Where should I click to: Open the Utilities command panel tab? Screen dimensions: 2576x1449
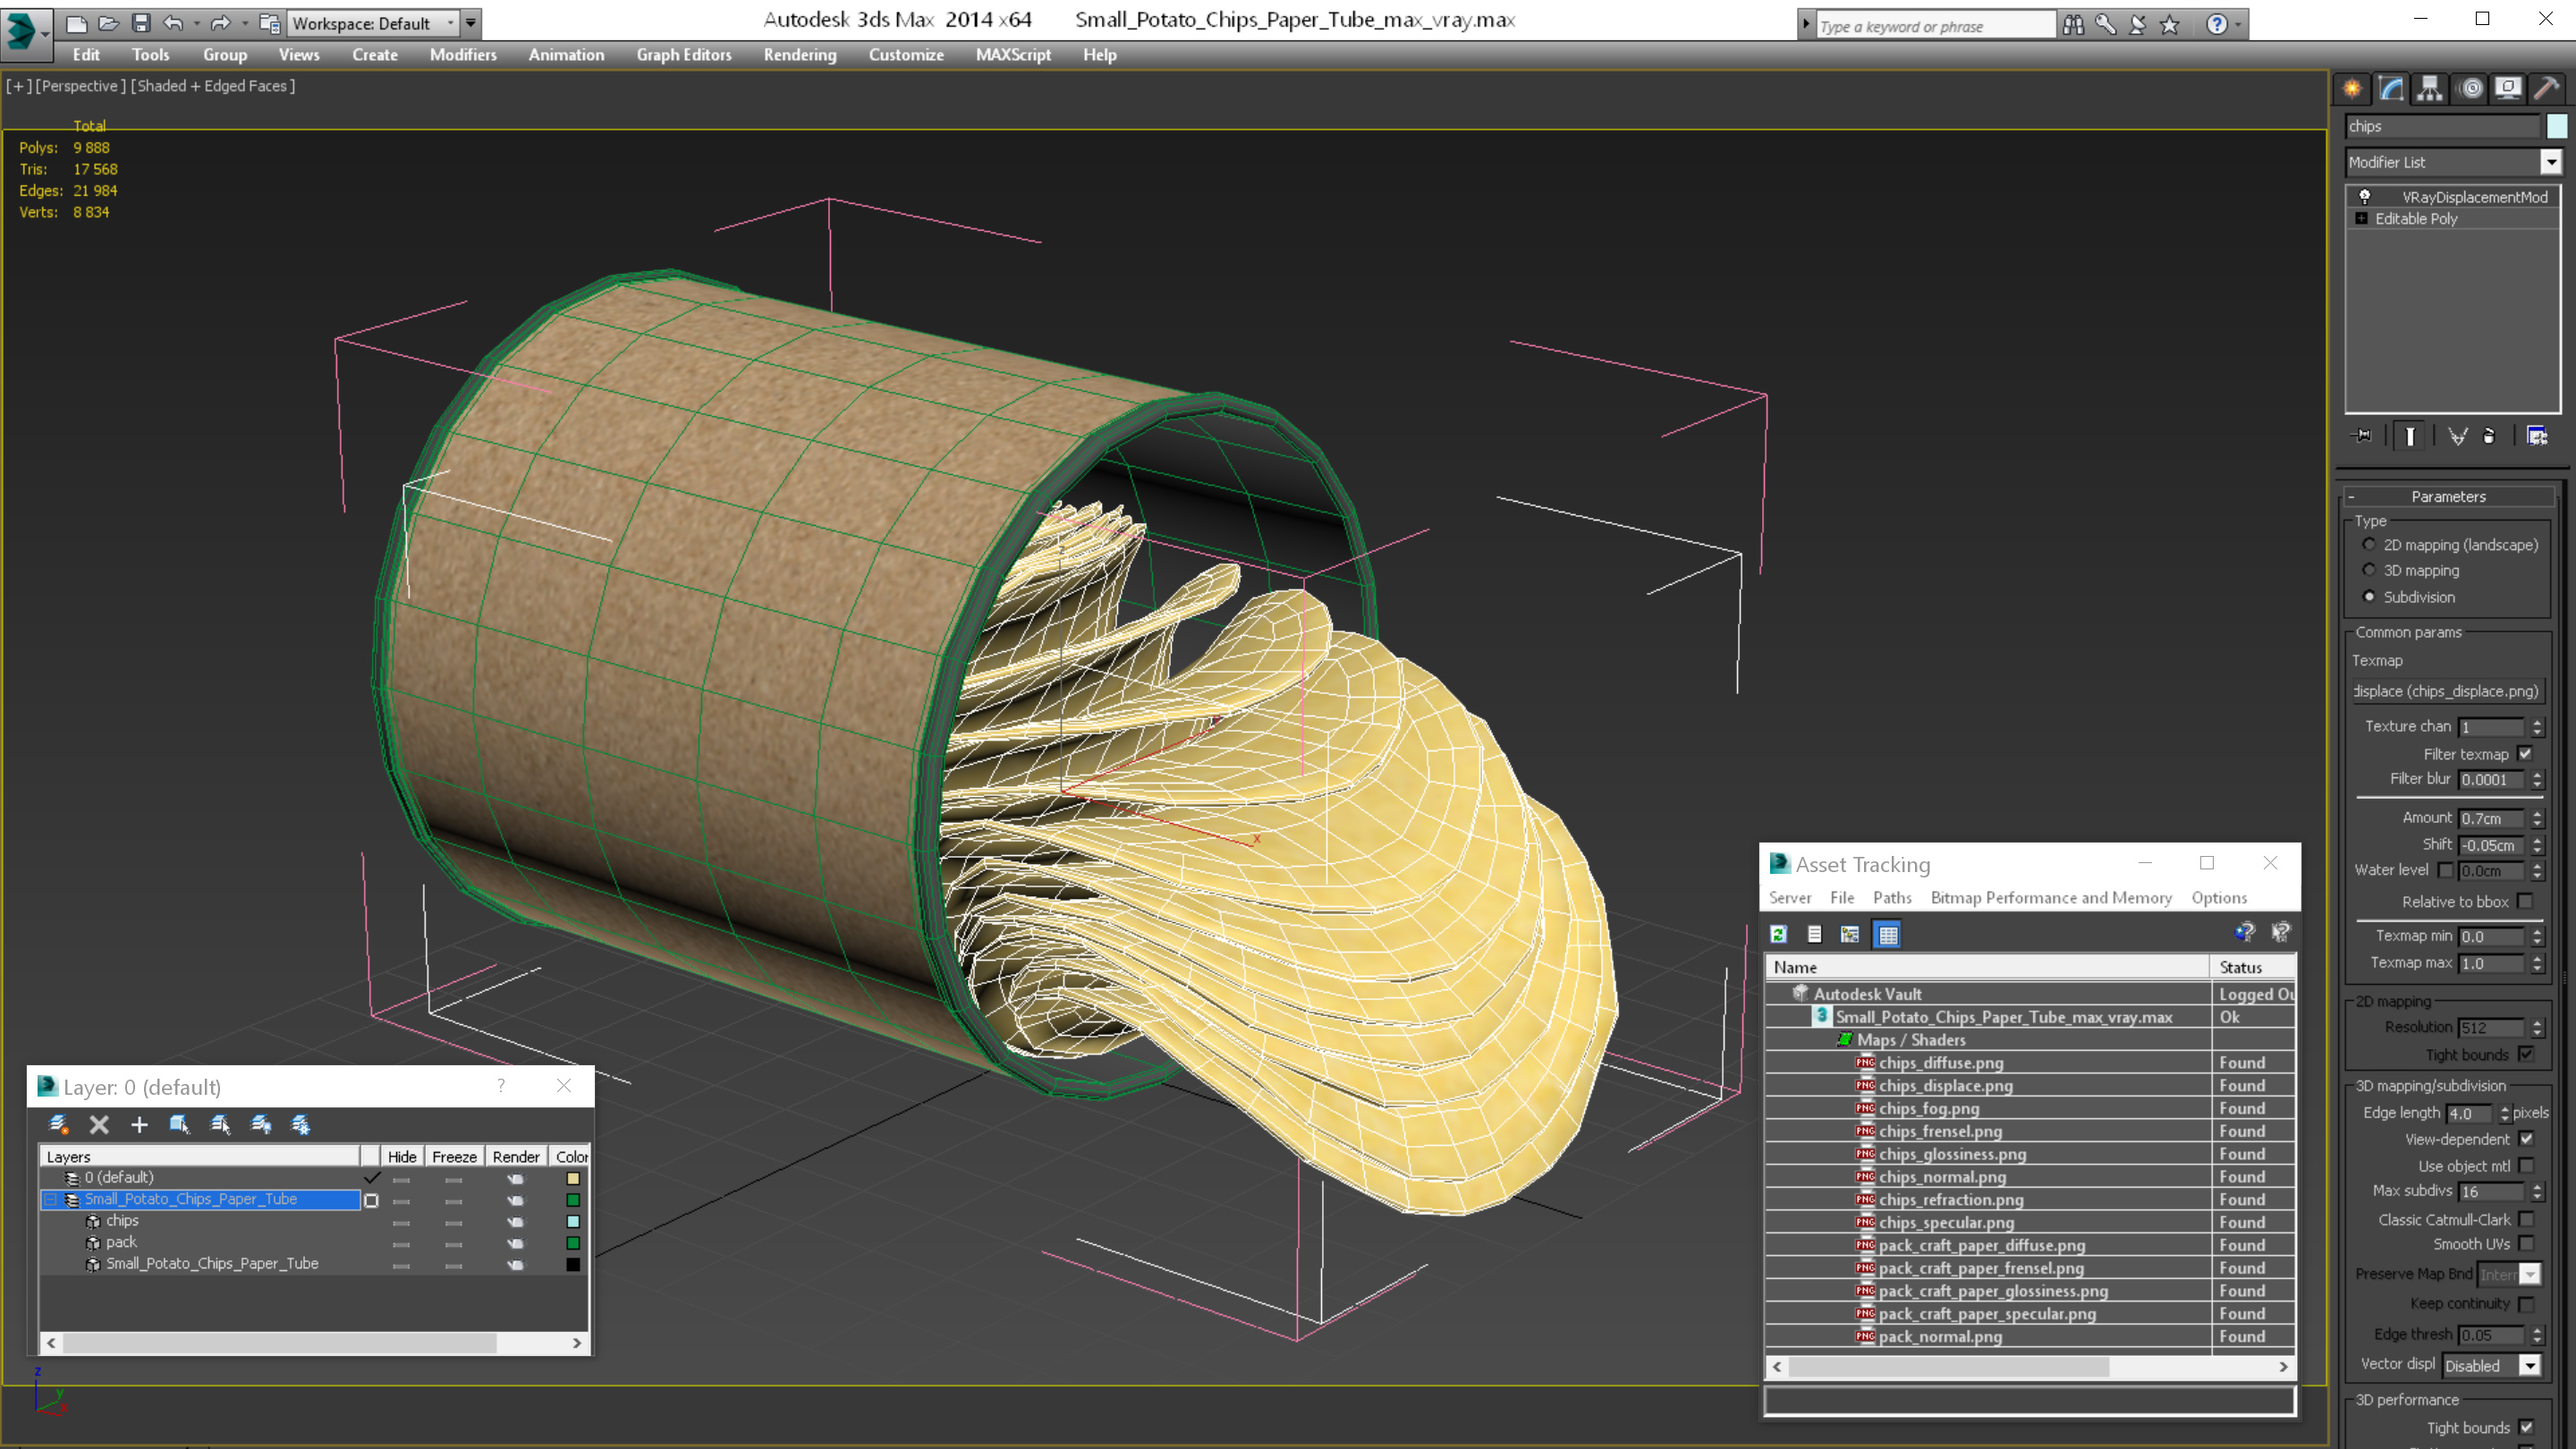[2547, 89]
